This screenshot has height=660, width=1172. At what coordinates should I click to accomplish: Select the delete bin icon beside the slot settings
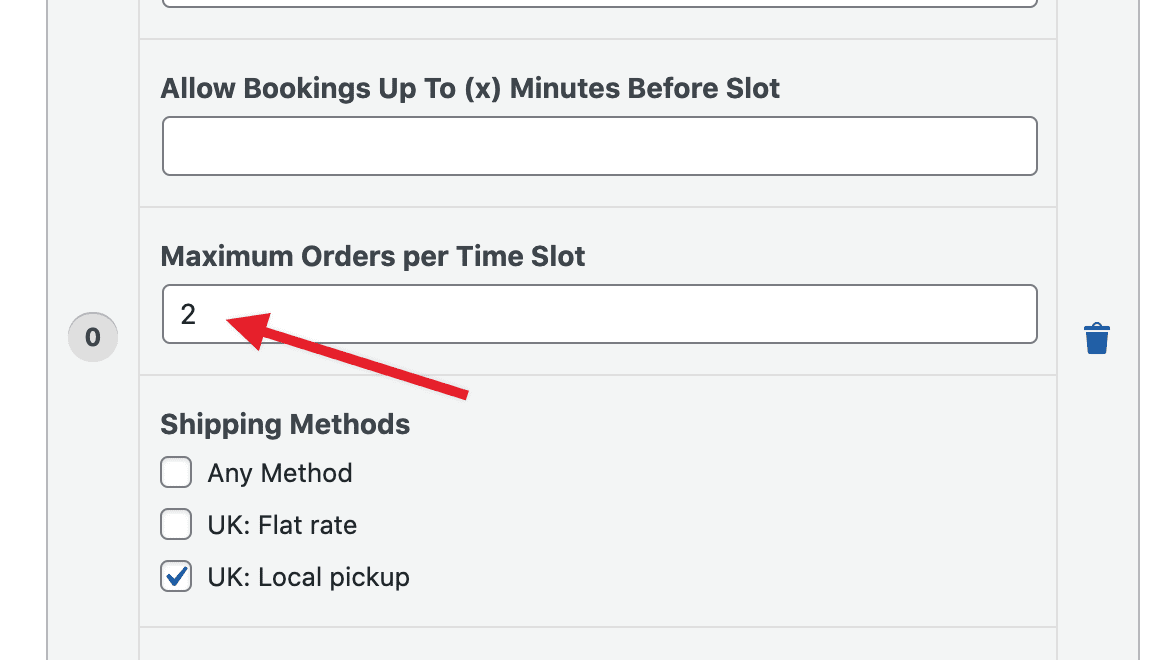(1097, 338)
